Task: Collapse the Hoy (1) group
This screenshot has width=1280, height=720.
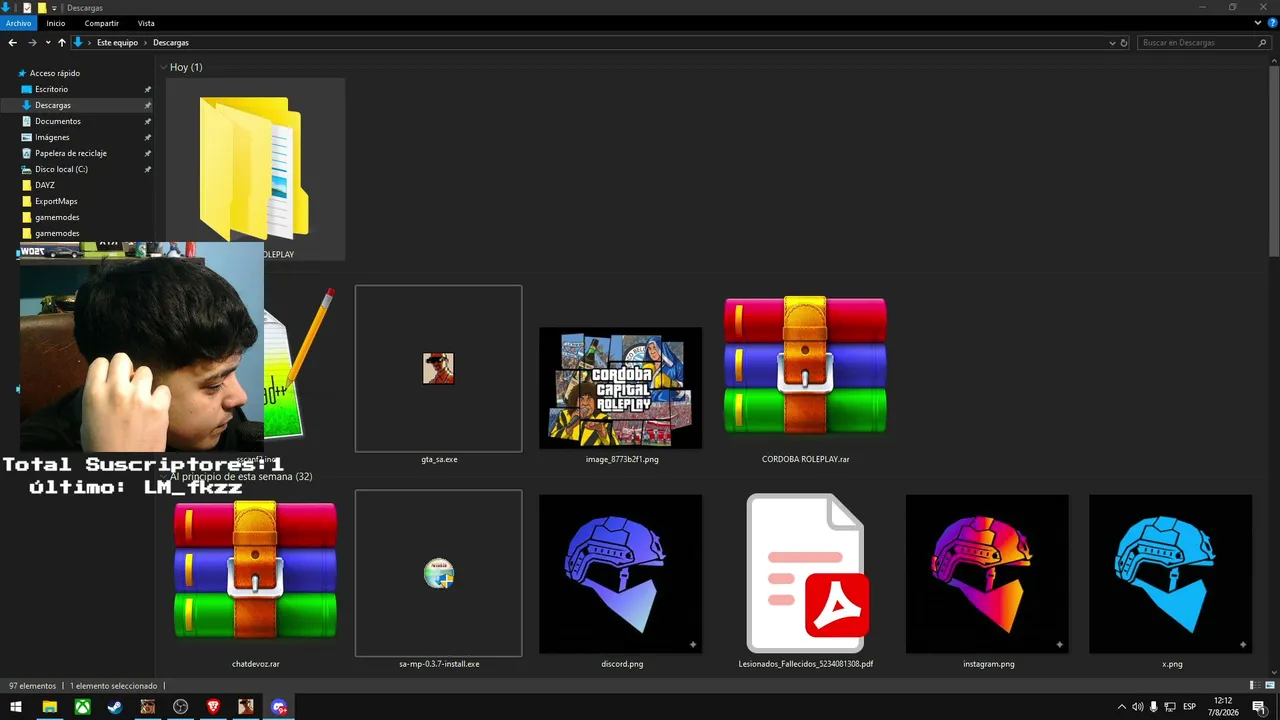Action: point(163,67)
